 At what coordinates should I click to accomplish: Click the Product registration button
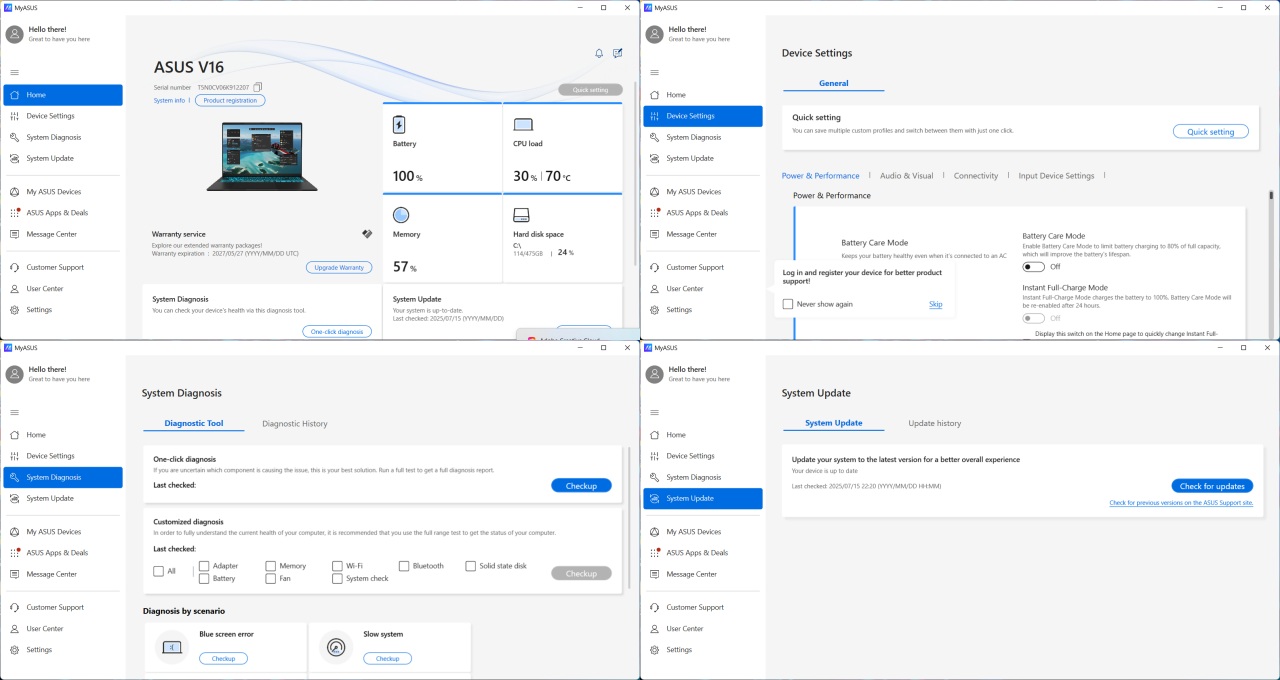[x=230, y=101]
